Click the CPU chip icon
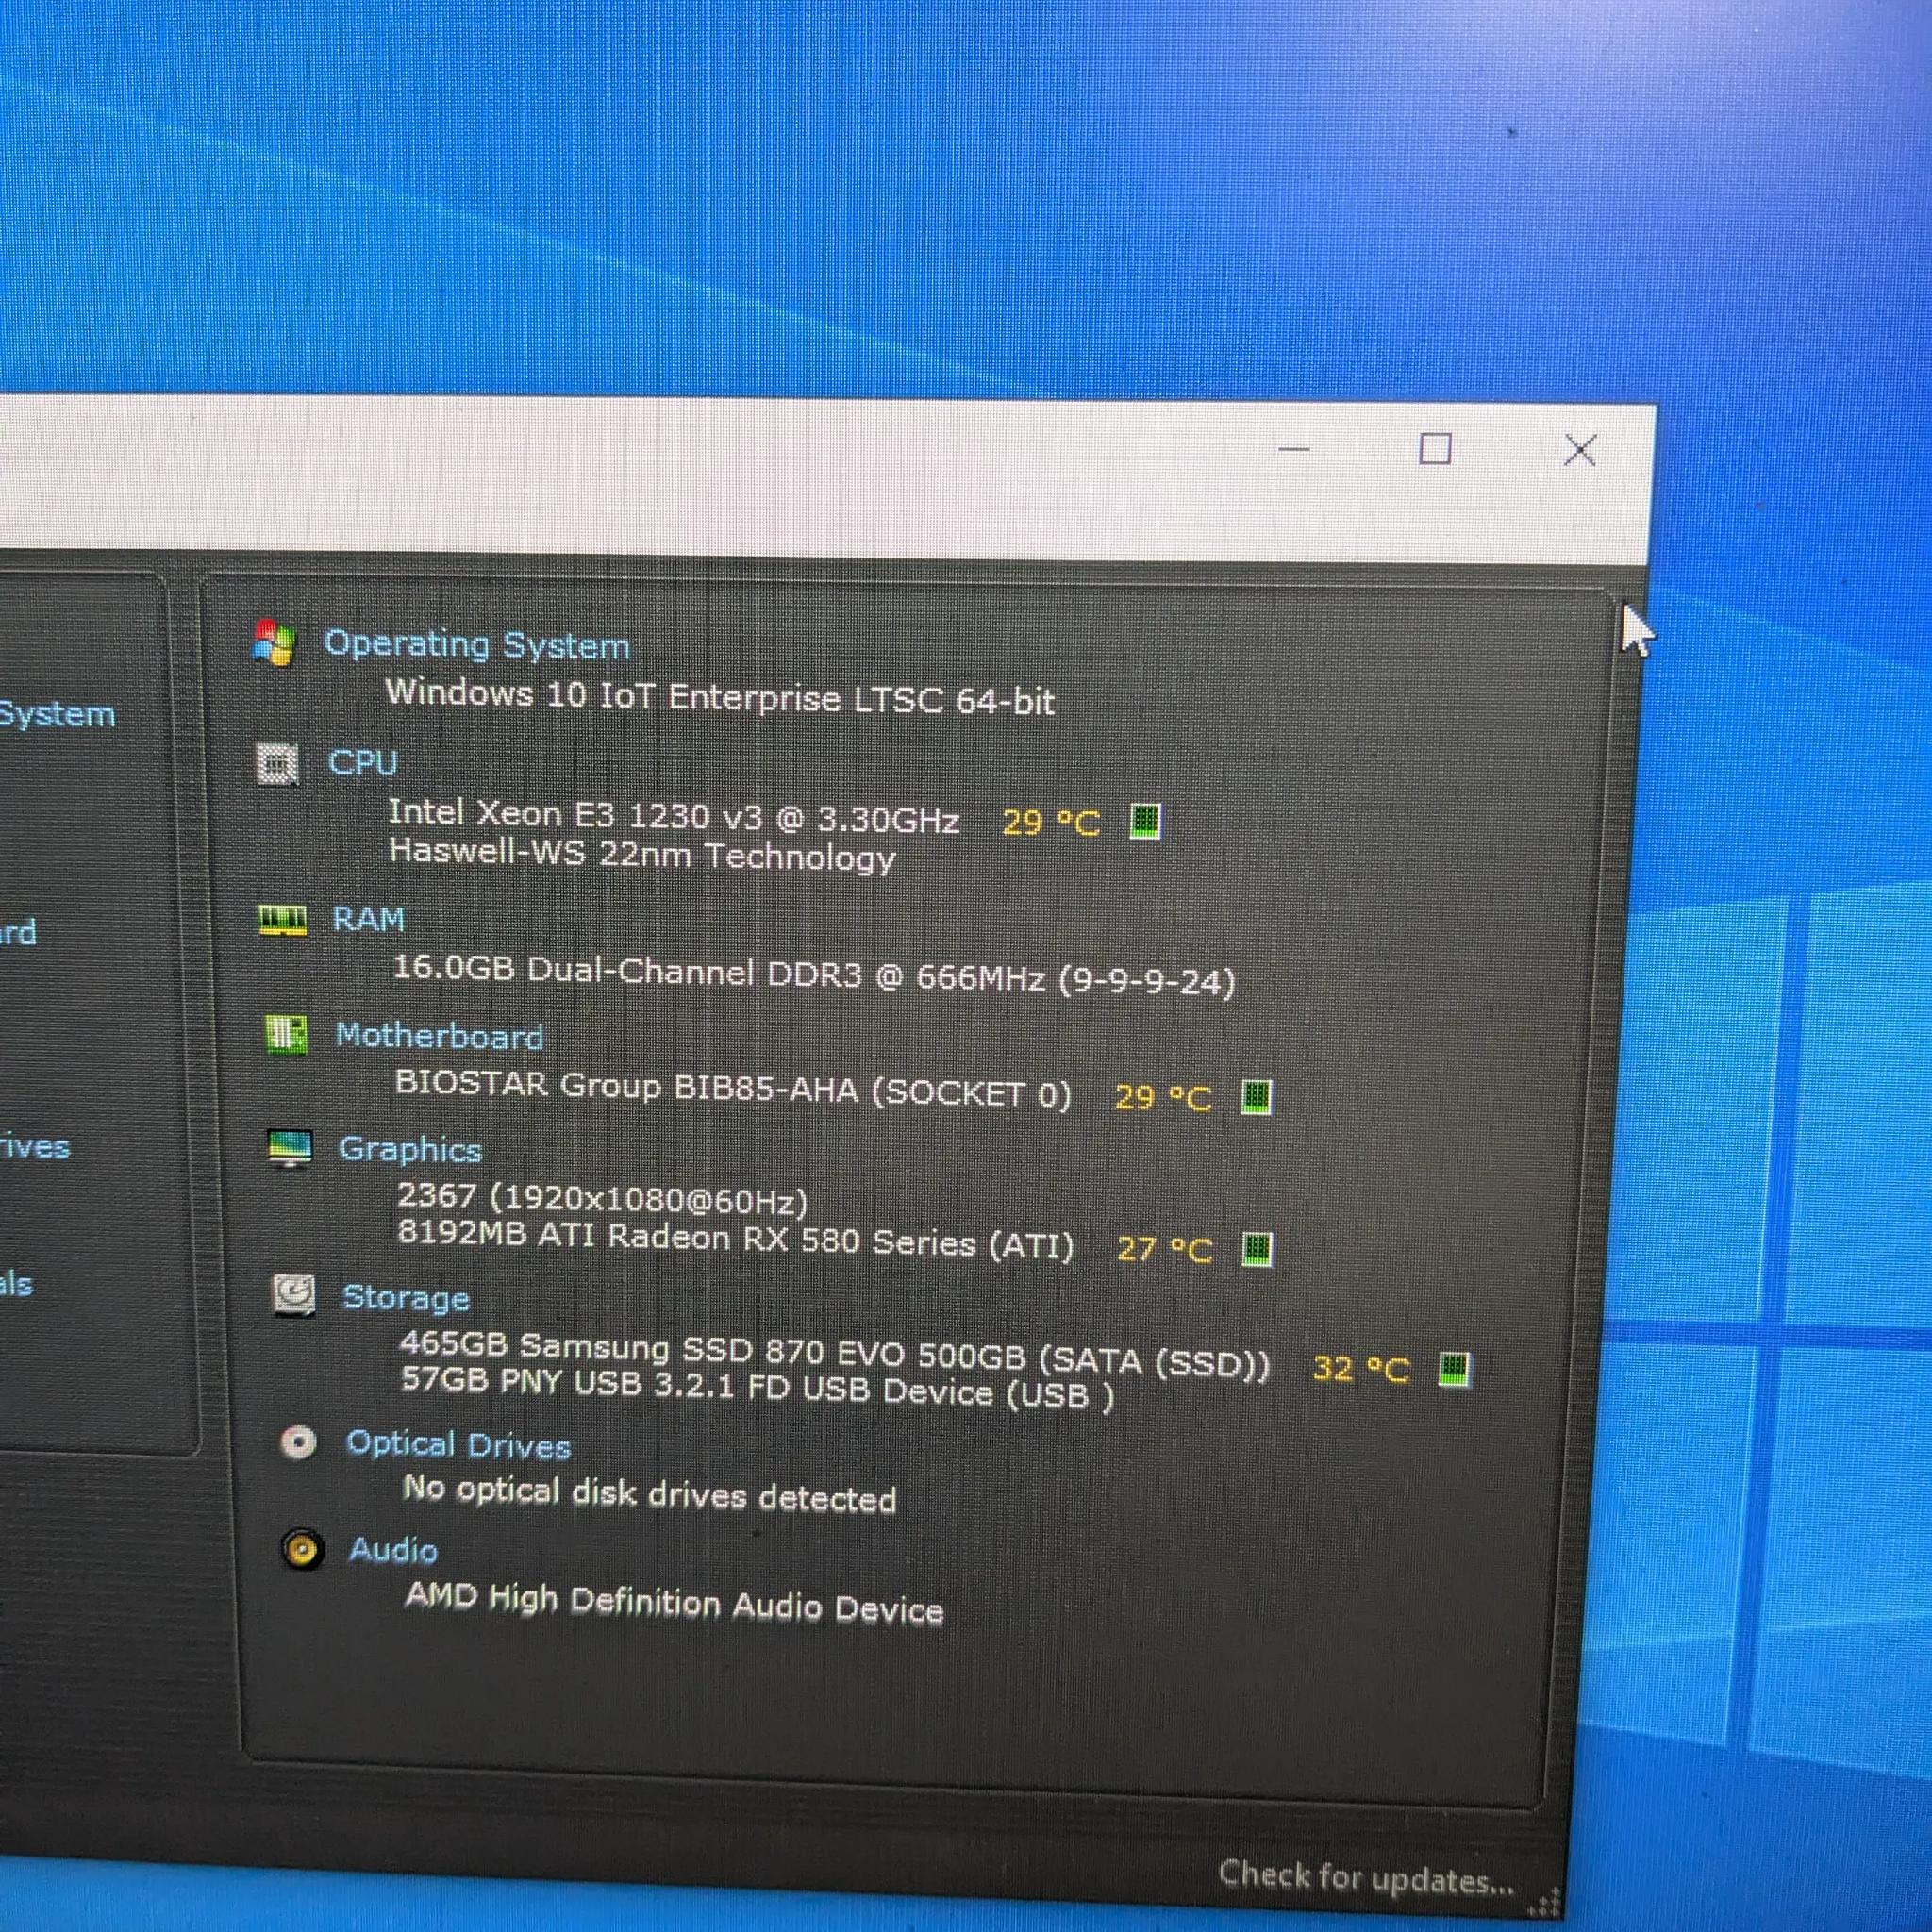 point(278,764)
